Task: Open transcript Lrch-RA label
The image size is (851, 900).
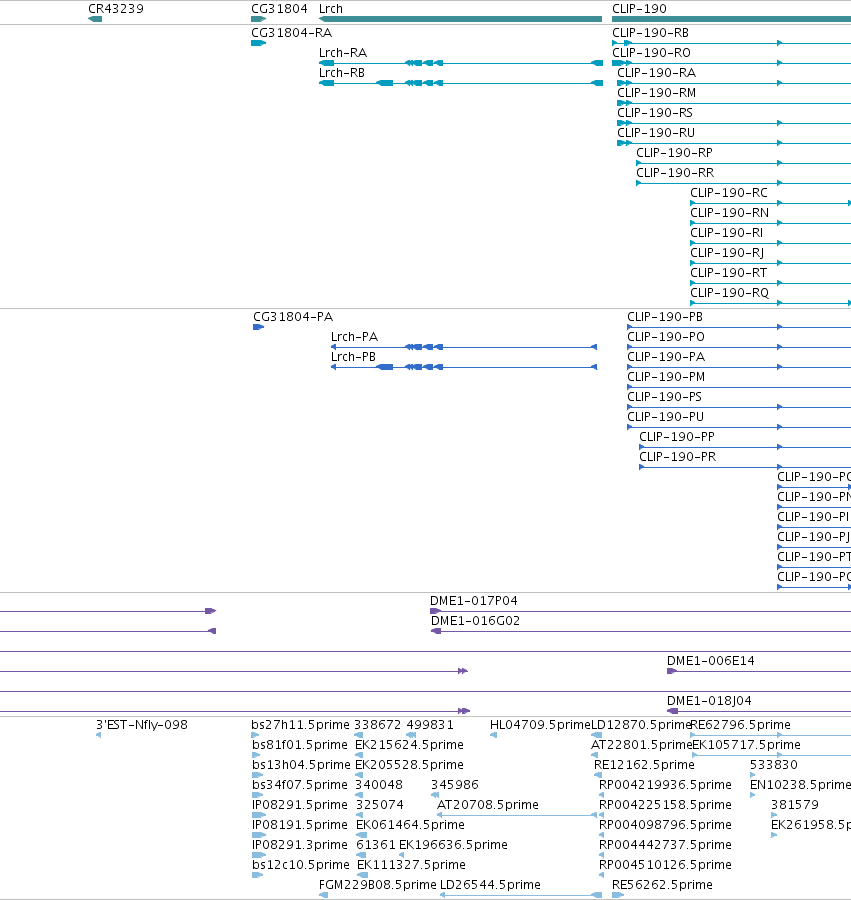Action: [x=343, y=53]
